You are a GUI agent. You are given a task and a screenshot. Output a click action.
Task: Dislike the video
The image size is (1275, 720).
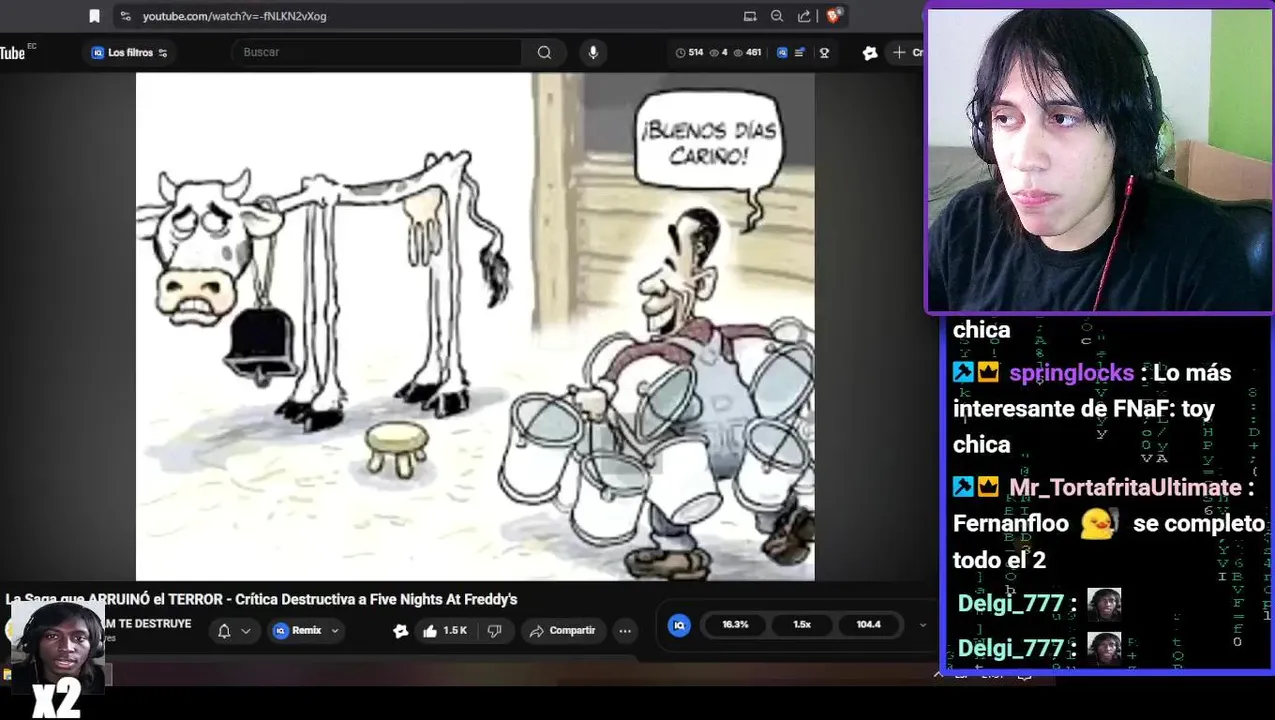point(494,631)
